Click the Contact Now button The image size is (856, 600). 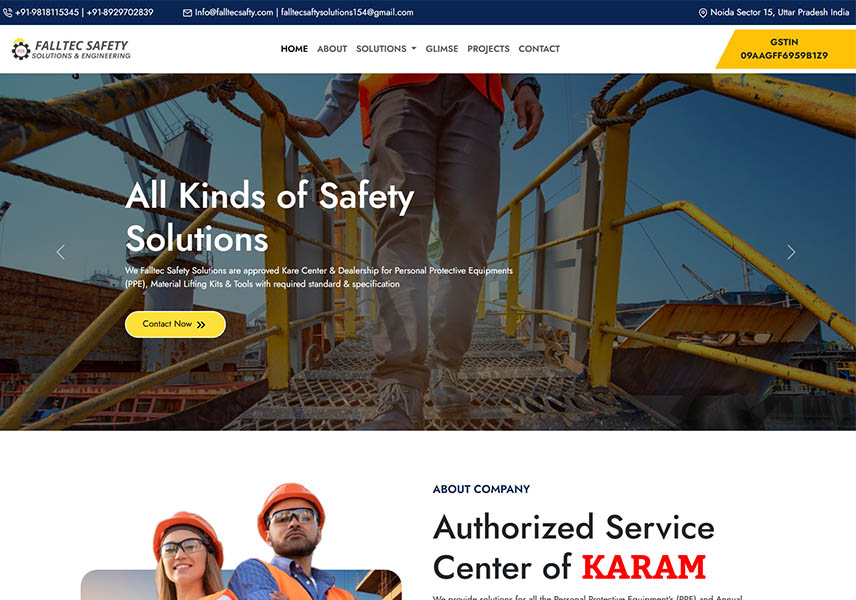click(175, 324)
